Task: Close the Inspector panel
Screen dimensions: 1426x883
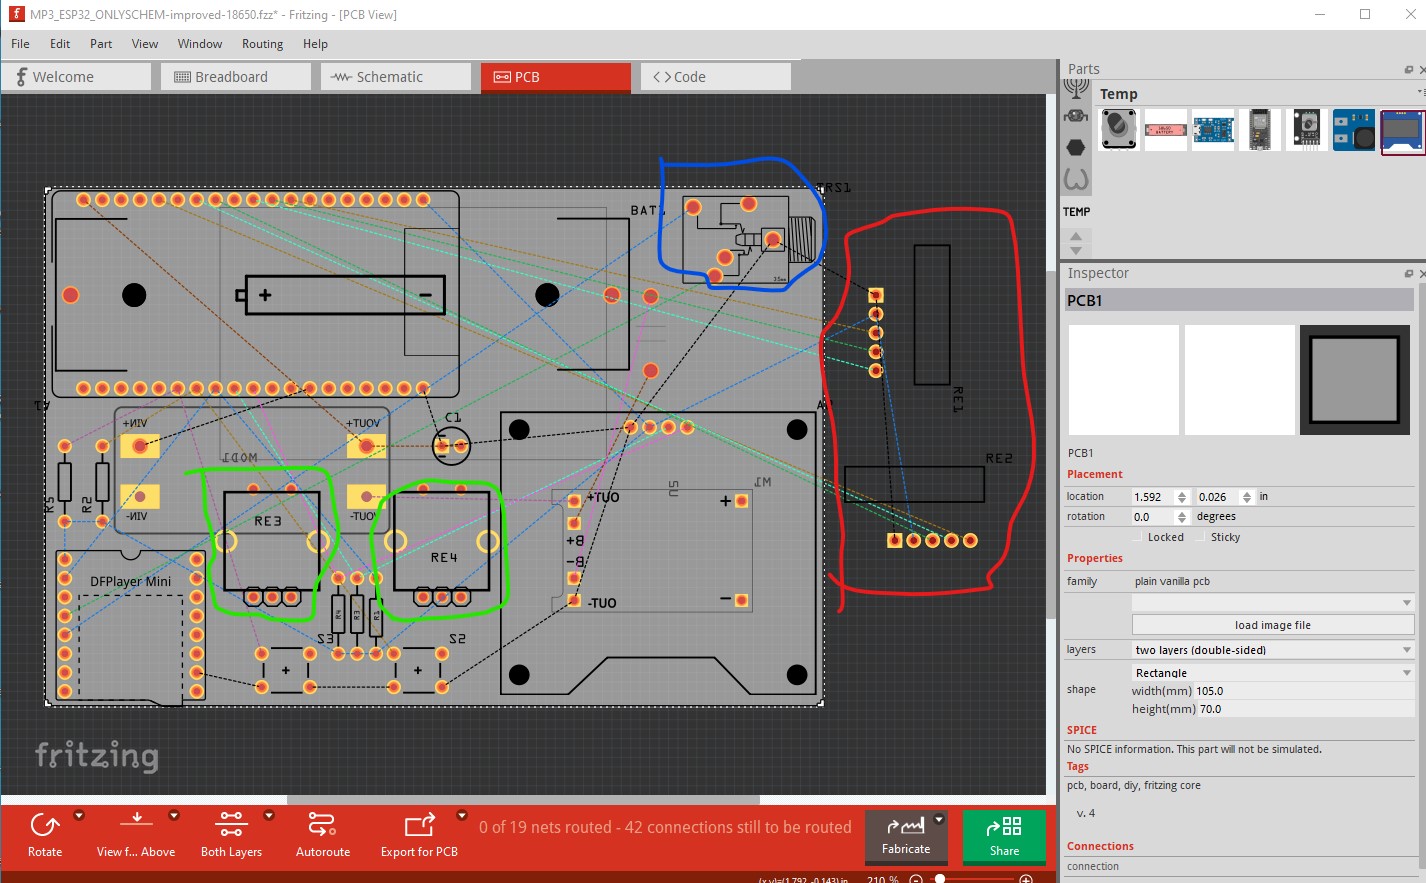Action: pos(1422,273)
